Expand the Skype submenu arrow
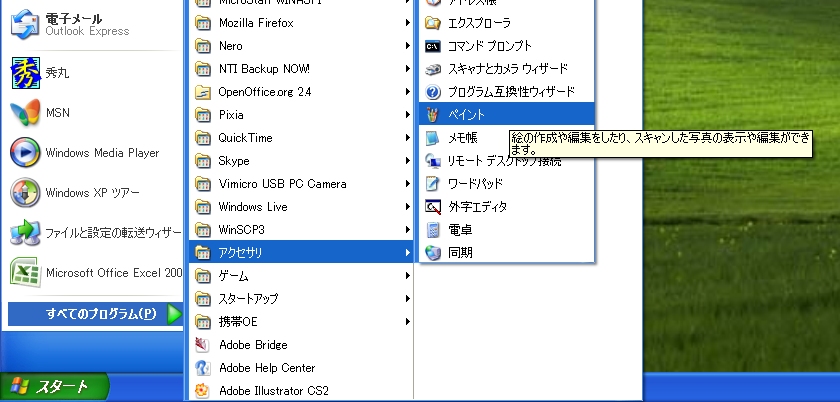The height and width of the screenshot is (402, 840). [408, 161]
